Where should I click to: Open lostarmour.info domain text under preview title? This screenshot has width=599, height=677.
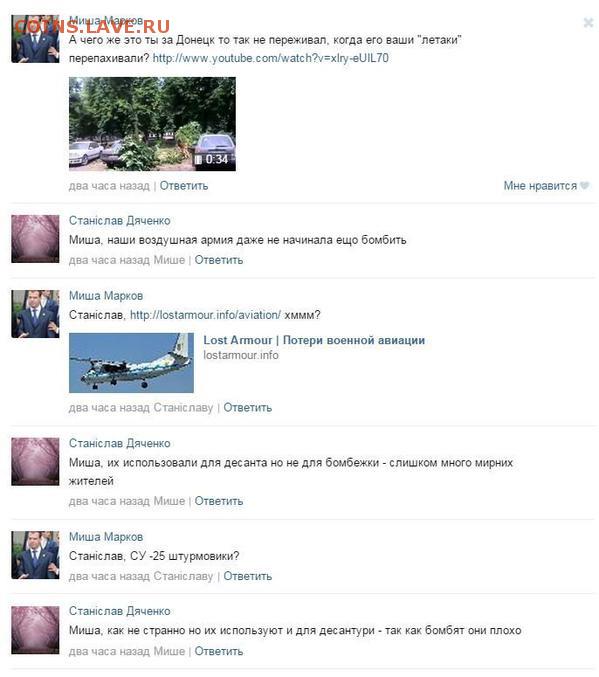[x=241, y=355]
